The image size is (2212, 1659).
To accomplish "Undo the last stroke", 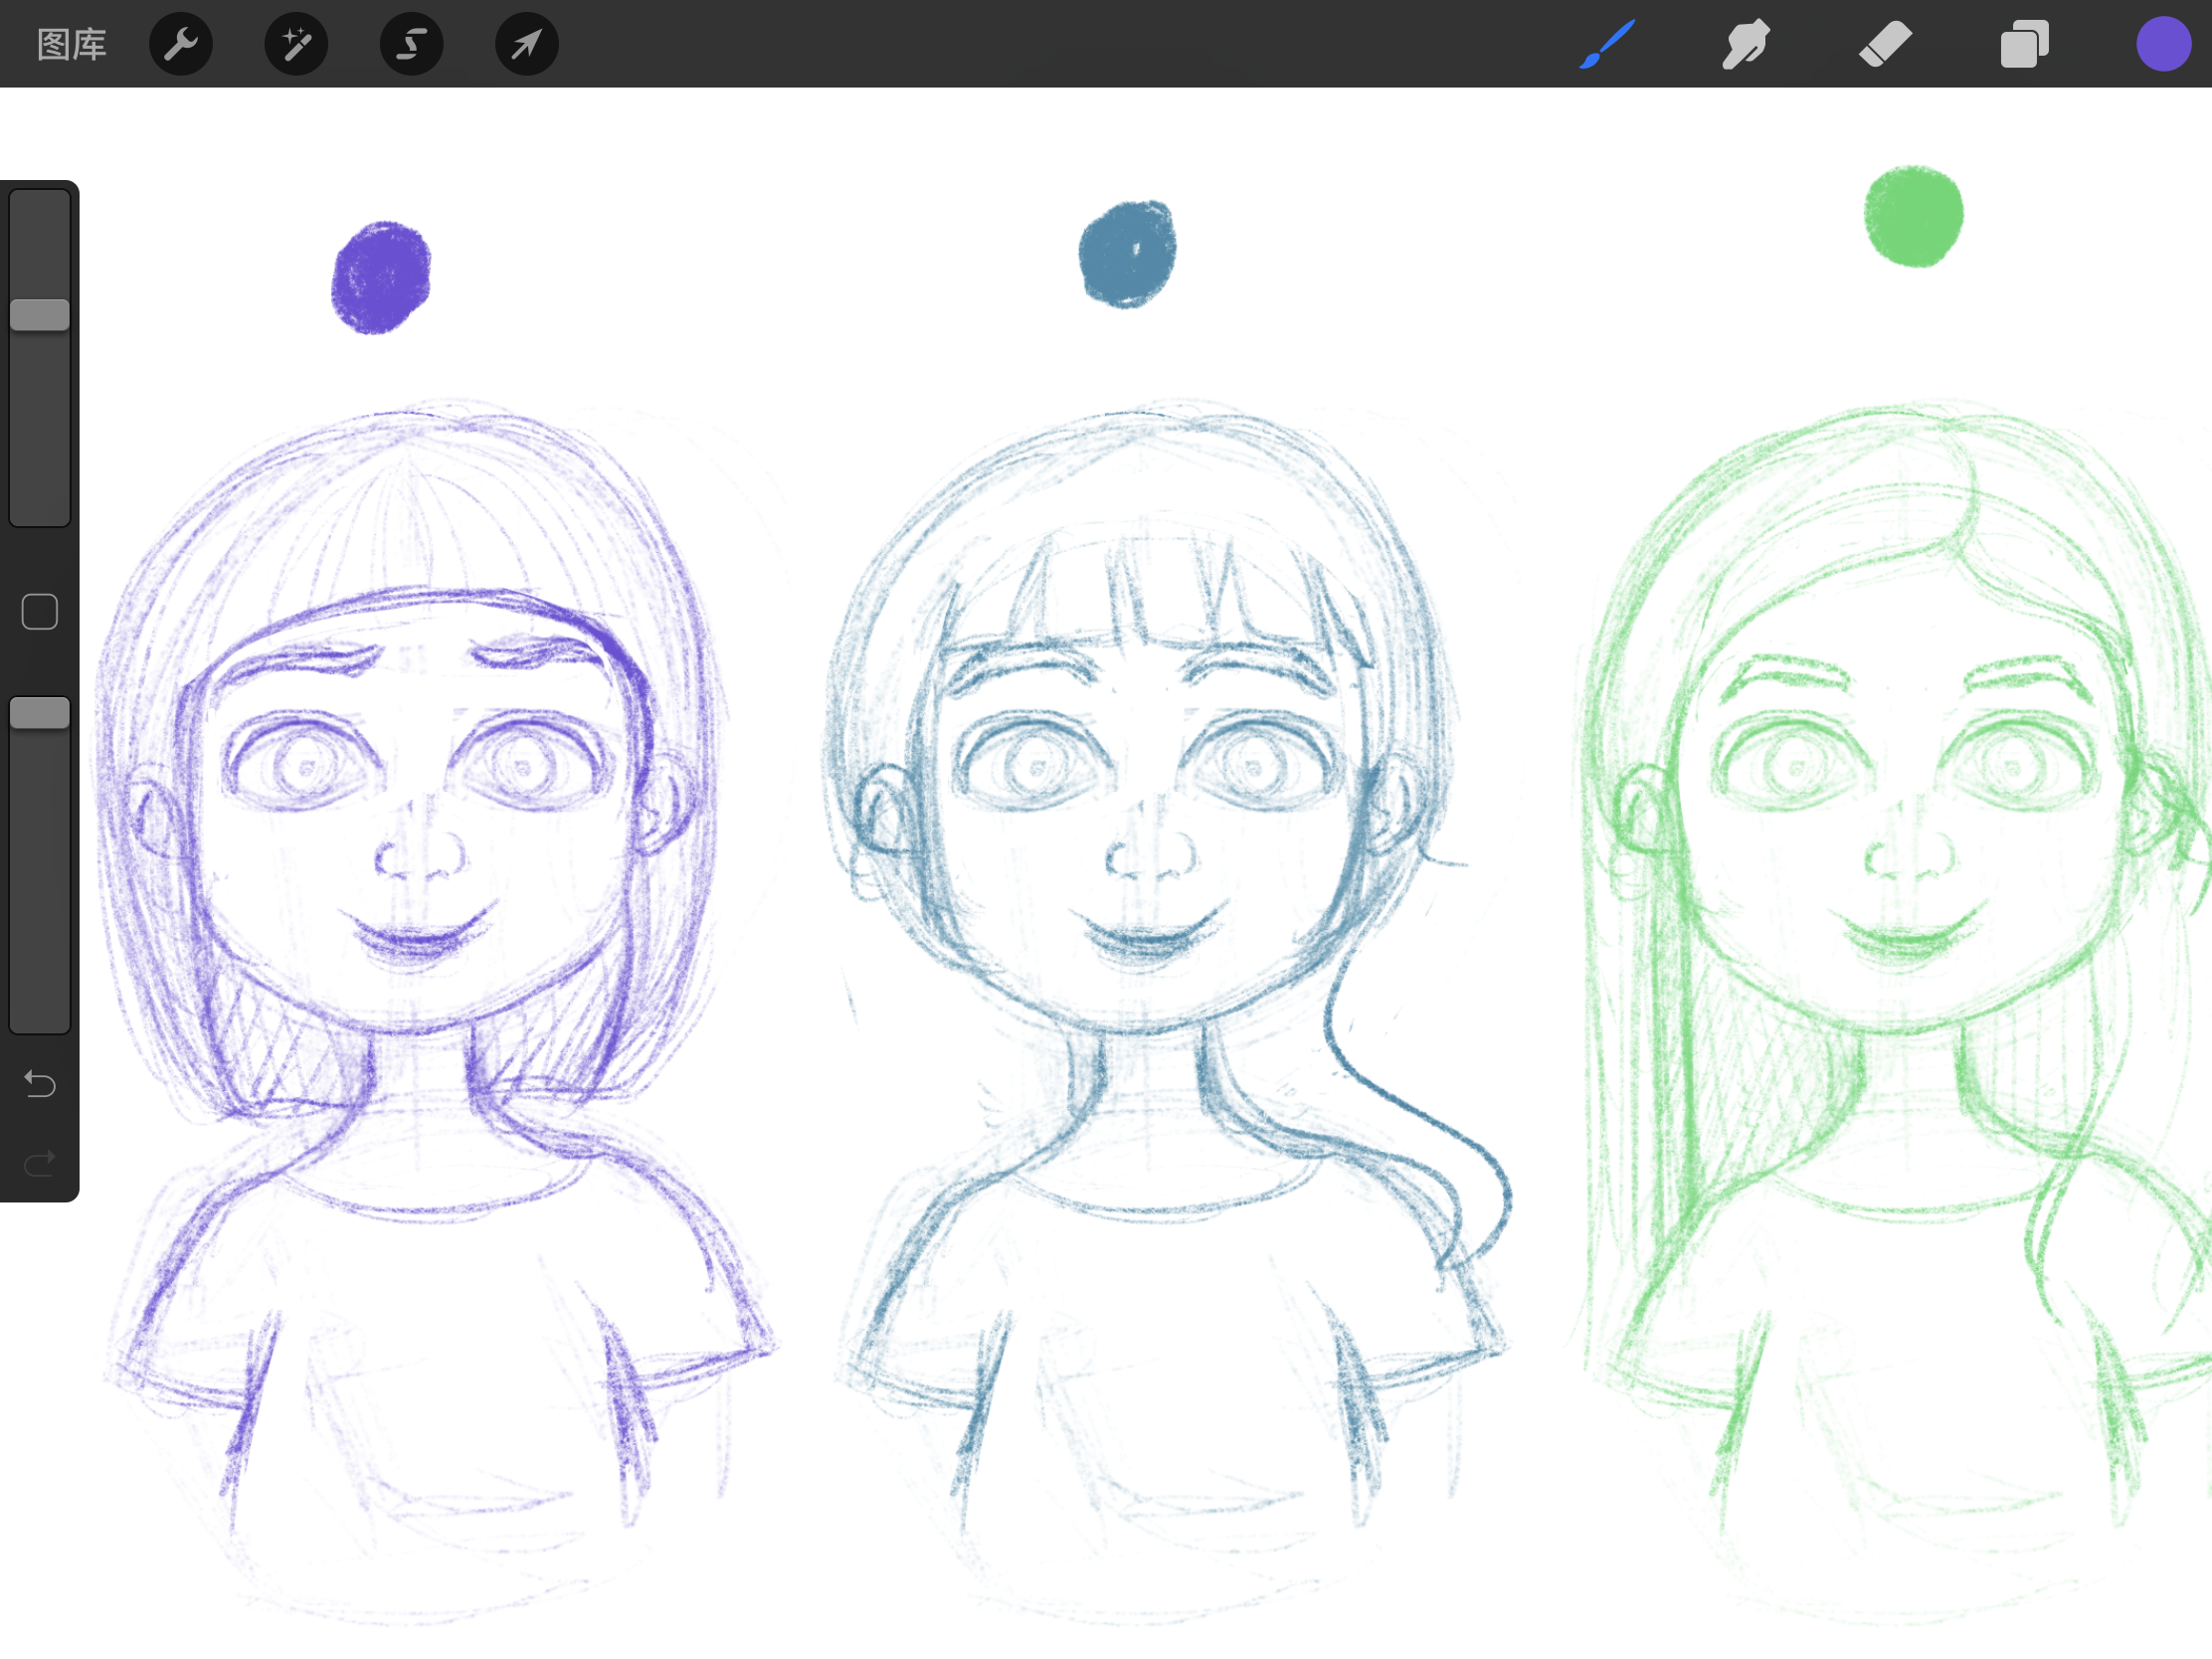I will (x=40, y=1084).
